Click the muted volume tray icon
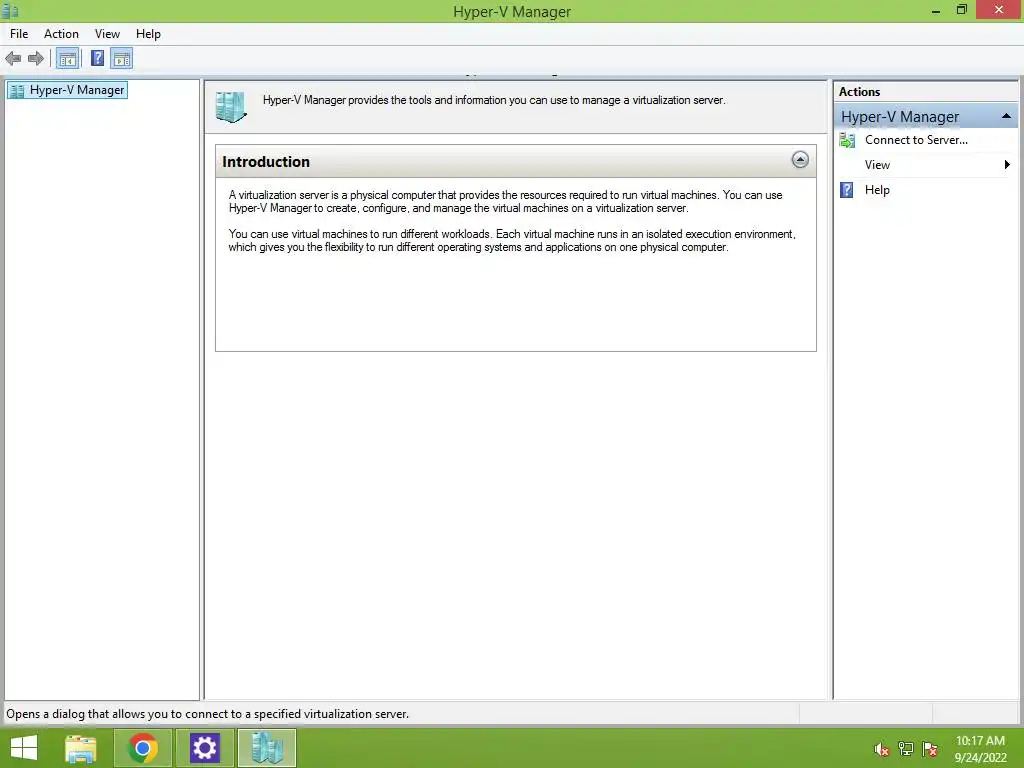 tap(882, 750)
